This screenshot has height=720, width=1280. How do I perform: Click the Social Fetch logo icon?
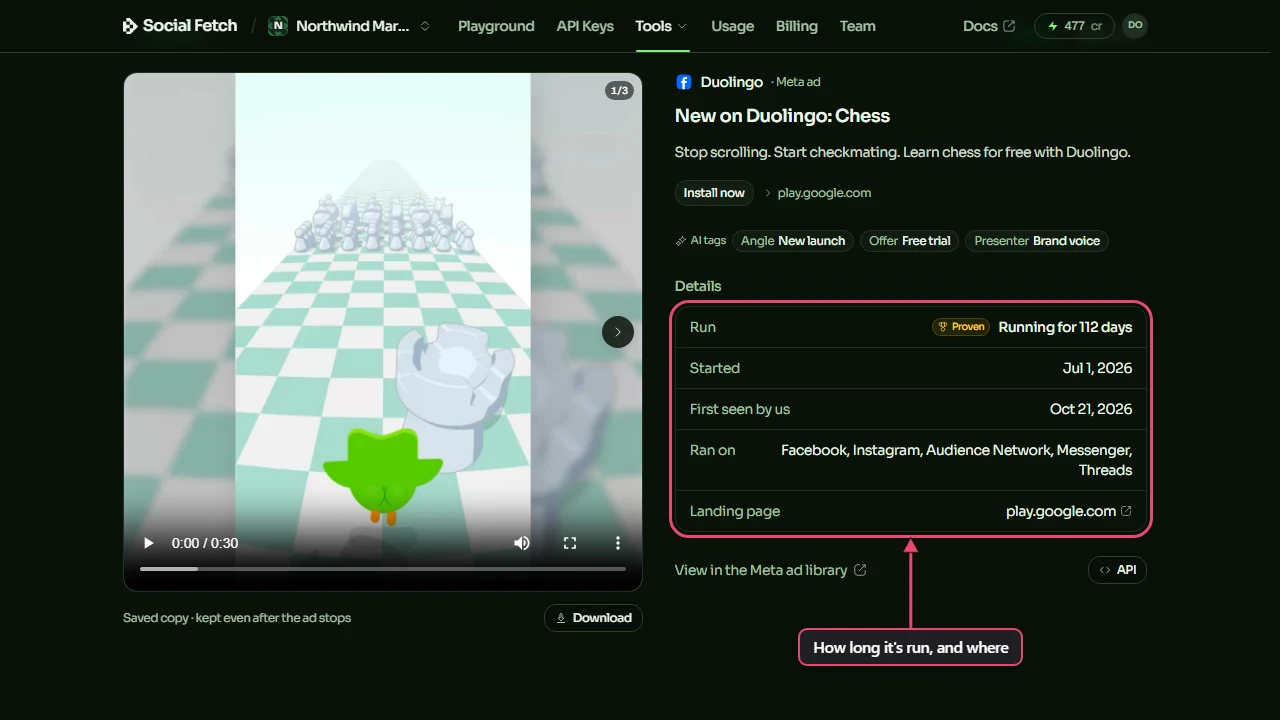pos(130,26)
